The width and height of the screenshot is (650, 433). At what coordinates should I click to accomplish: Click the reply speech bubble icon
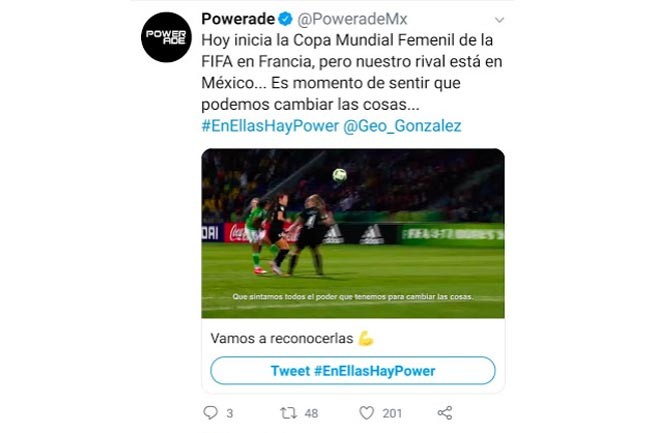point(211,413)
